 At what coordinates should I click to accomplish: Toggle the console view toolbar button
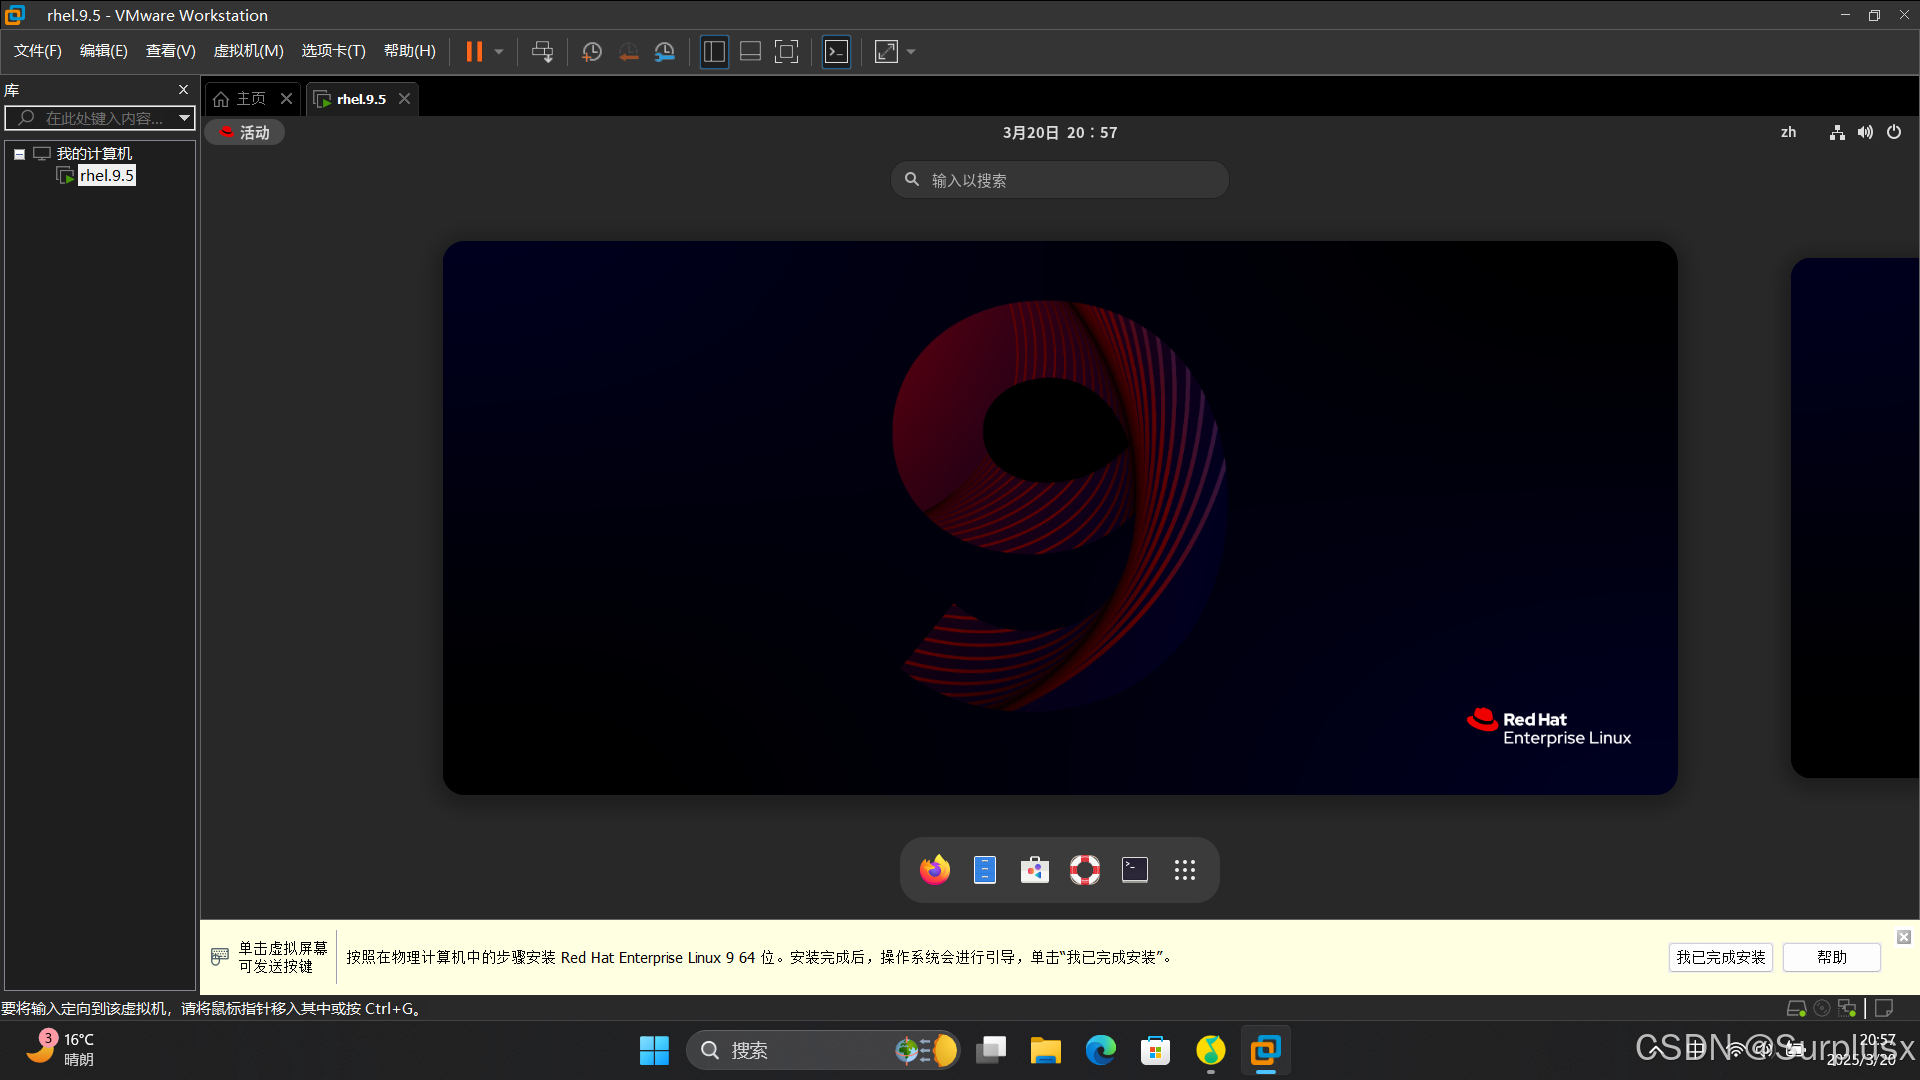(836, 52)
